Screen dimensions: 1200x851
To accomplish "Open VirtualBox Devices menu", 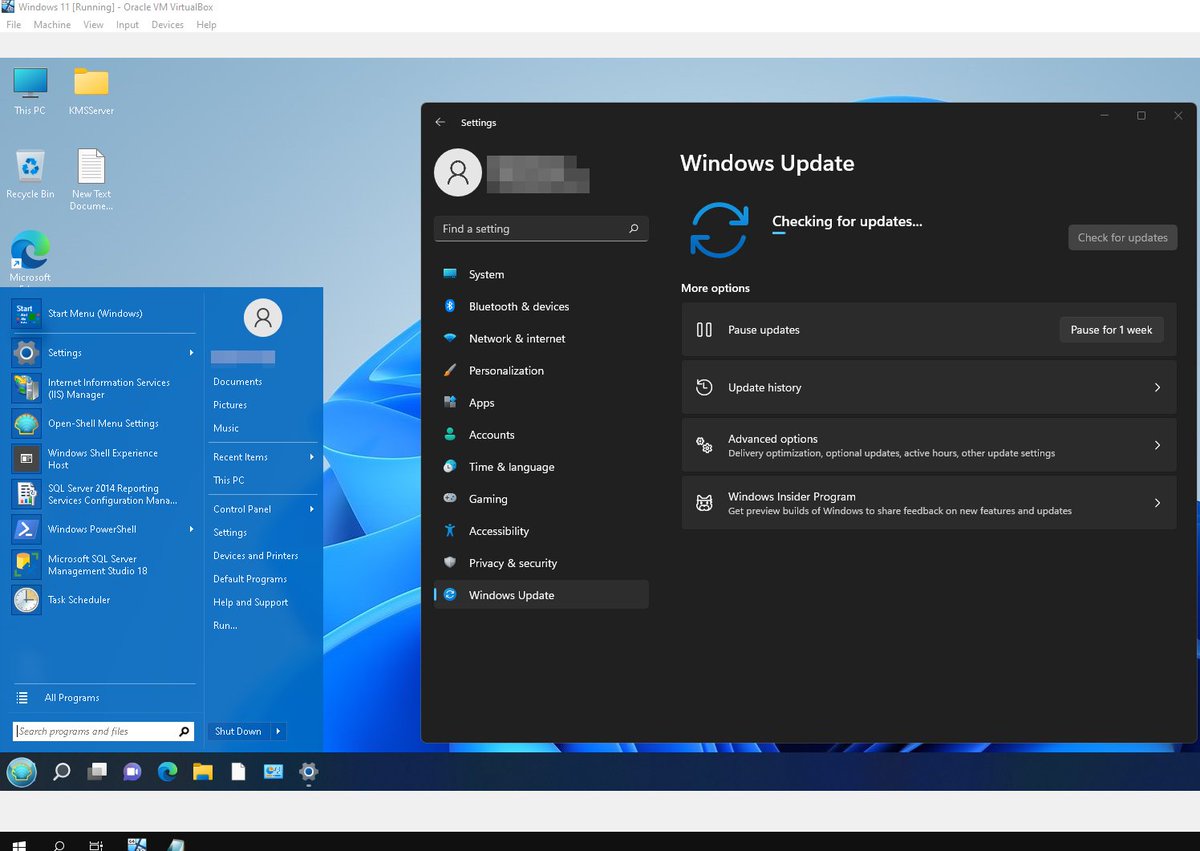I will point(167,24).
